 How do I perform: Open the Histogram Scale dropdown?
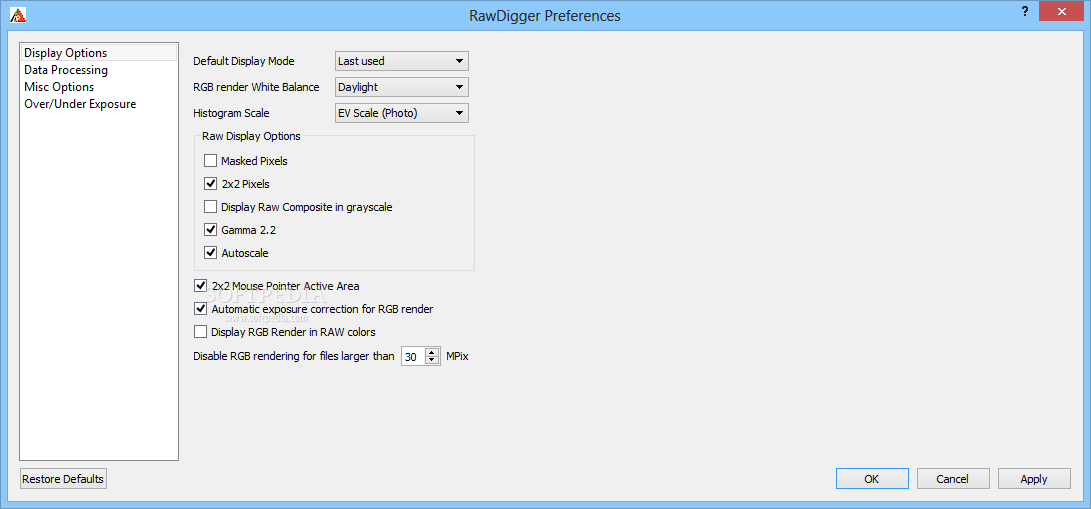point(401,113)
